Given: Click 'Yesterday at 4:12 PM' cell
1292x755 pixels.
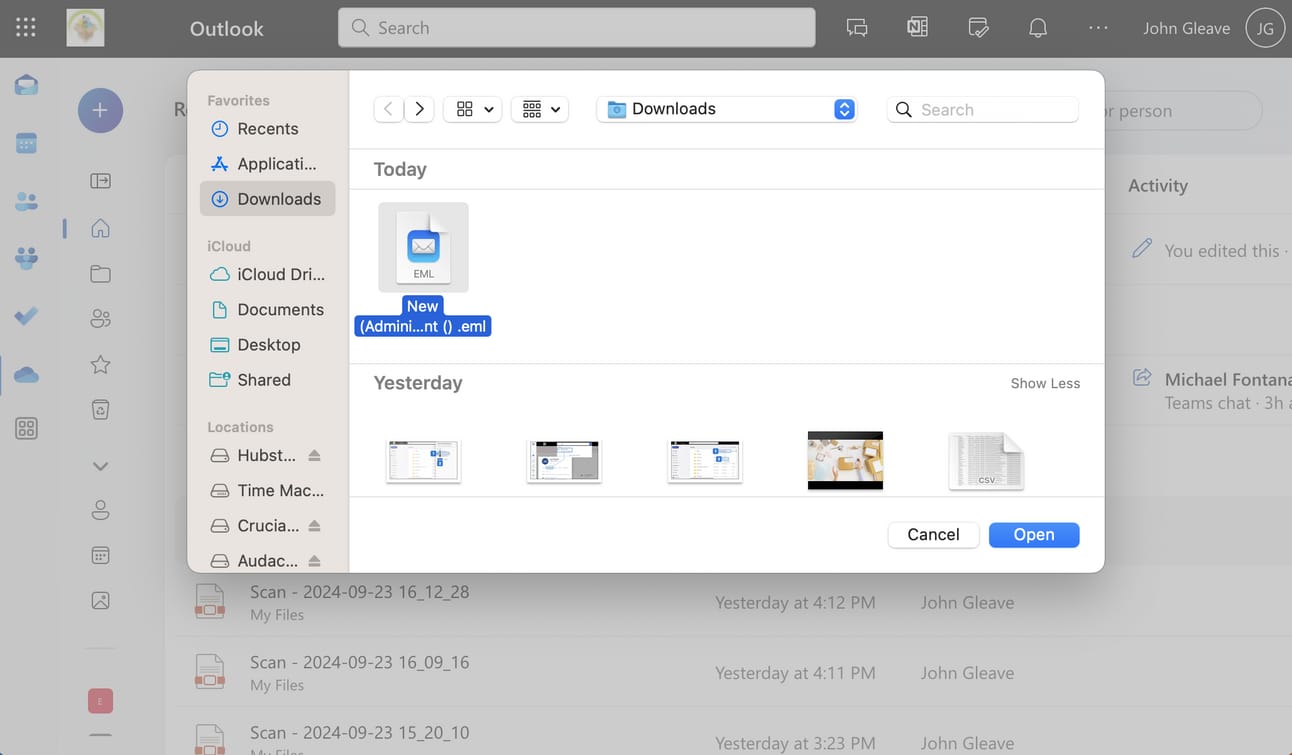Looking at the screenshot, I should [795, 602].
